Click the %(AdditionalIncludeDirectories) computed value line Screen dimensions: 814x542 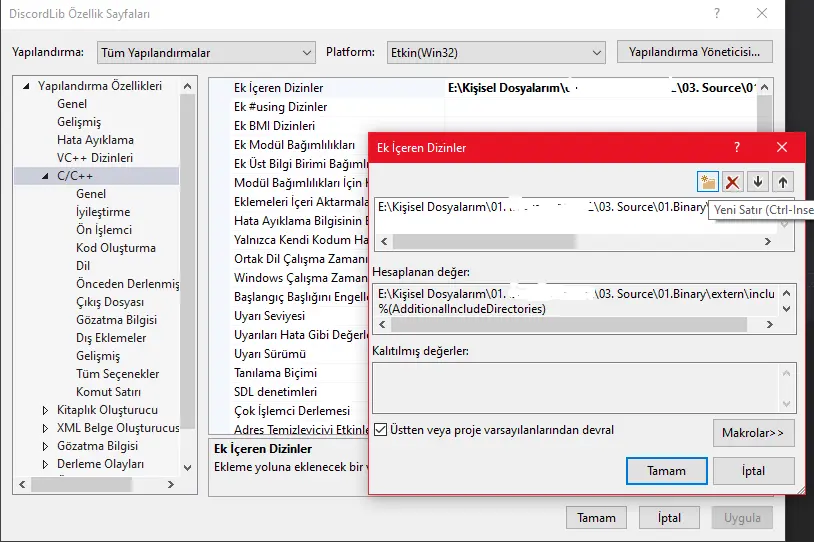tap(462, 309)
